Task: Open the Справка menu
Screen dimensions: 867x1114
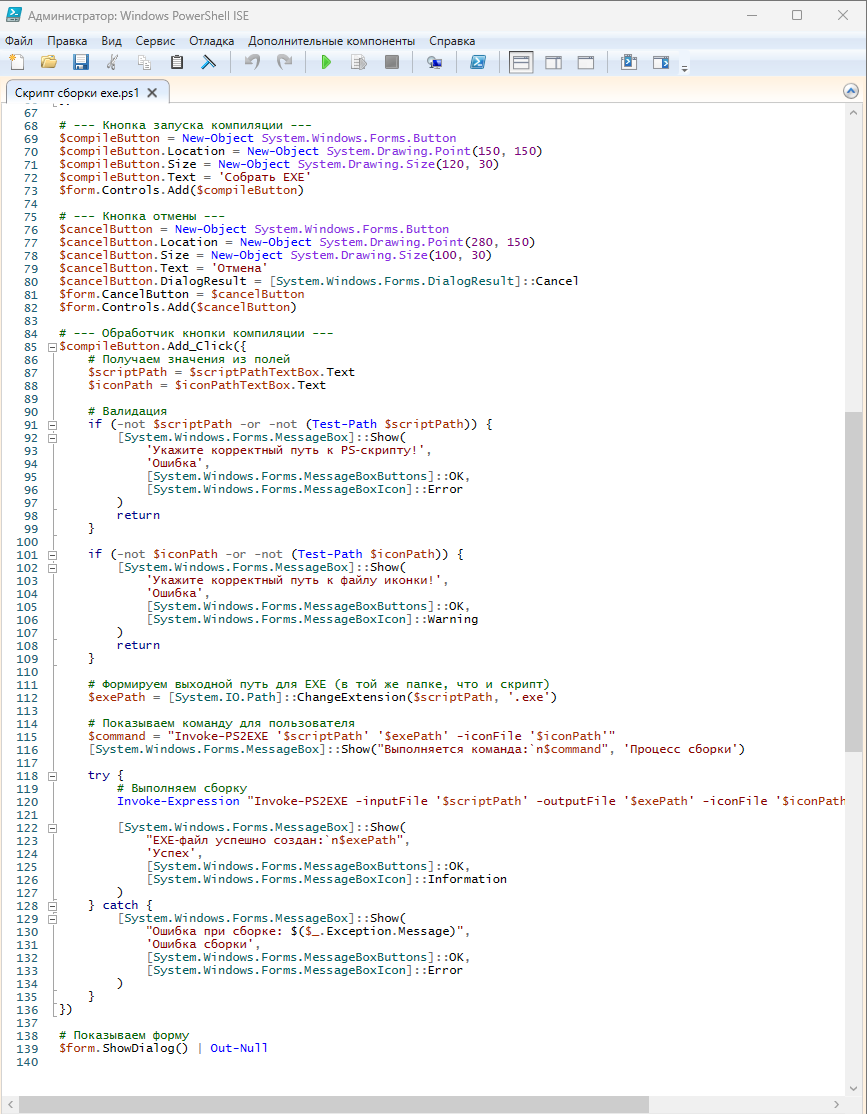Action: click(452, 40)
